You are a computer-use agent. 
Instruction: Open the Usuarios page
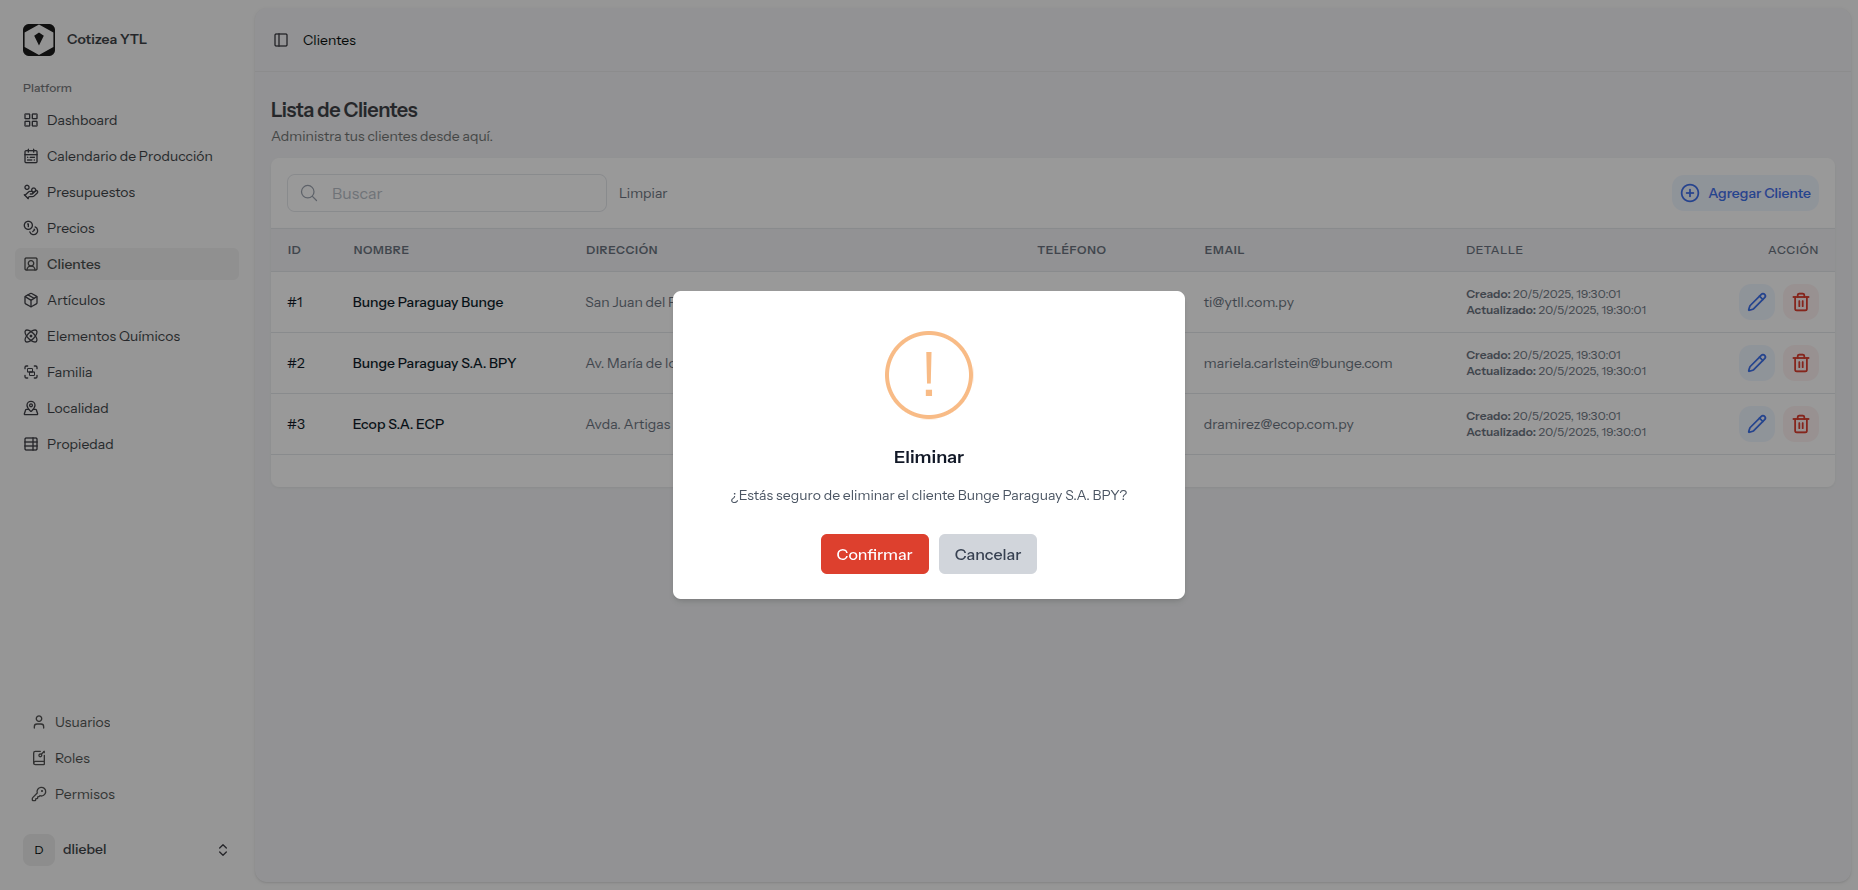[x=82, y=722]
